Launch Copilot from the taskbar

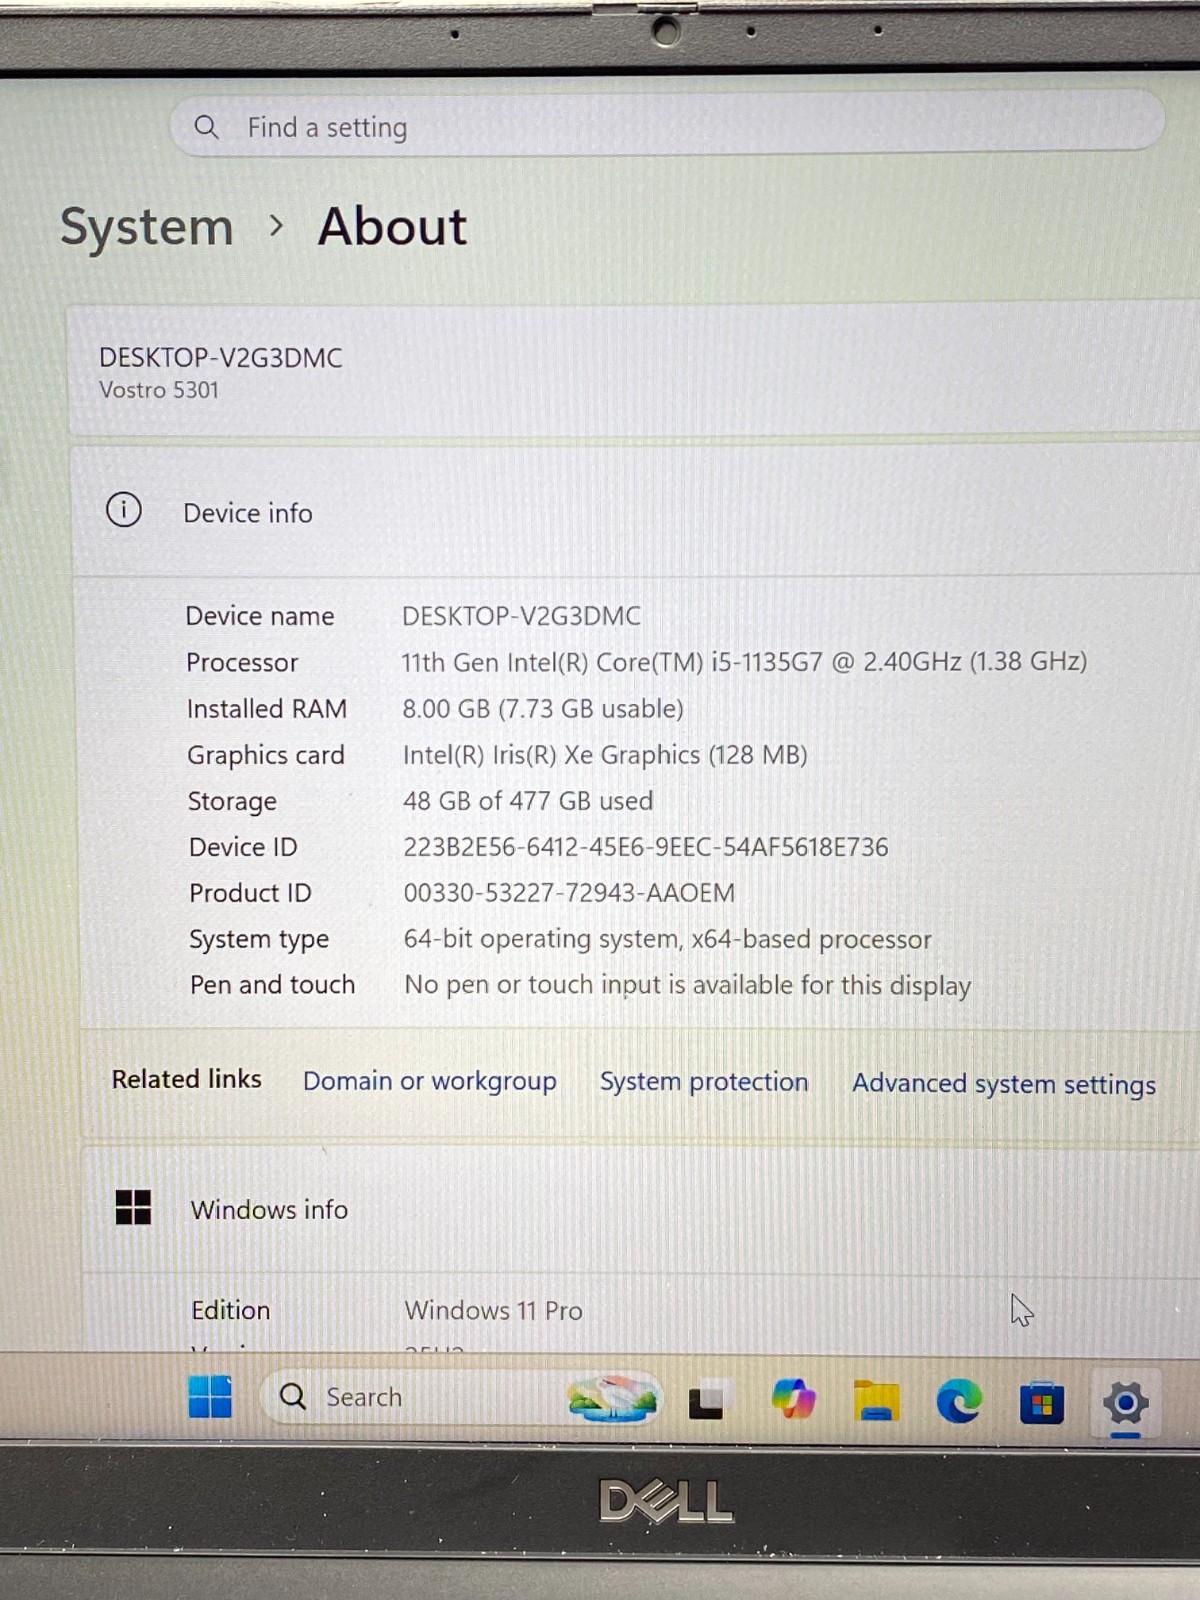[x=794, y=1399]
